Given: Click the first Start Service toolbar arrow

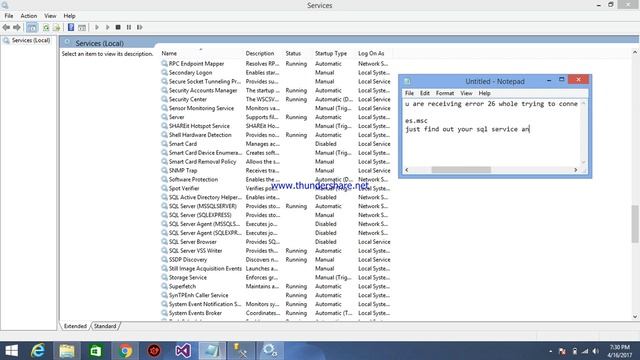Looking at the screenshot, I should pyautogui.click(x=97, y=27).
